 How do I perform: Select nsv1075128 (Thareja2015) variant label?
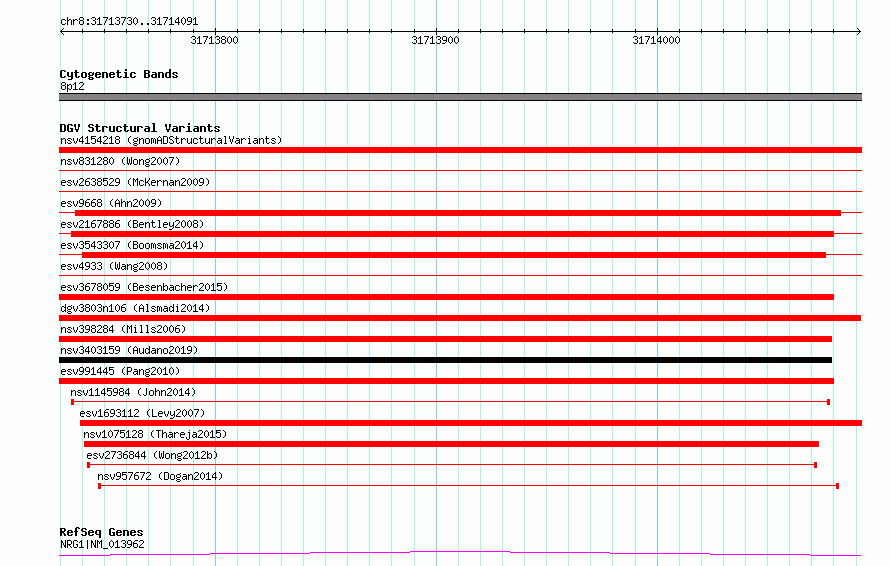tap(155, 434)
